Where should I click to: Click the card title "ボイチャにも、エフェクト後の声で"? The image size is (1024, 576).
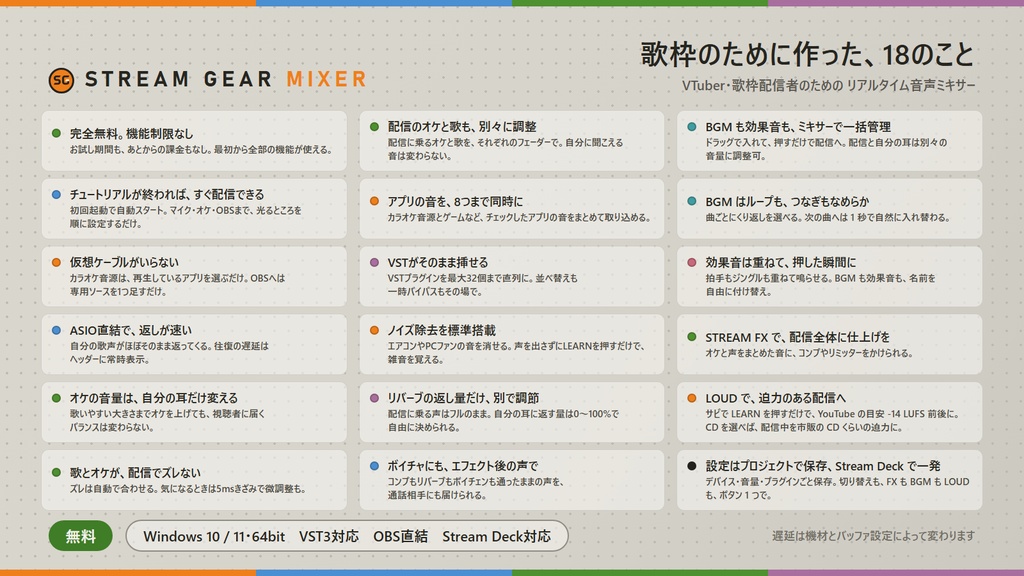point(463,466)
